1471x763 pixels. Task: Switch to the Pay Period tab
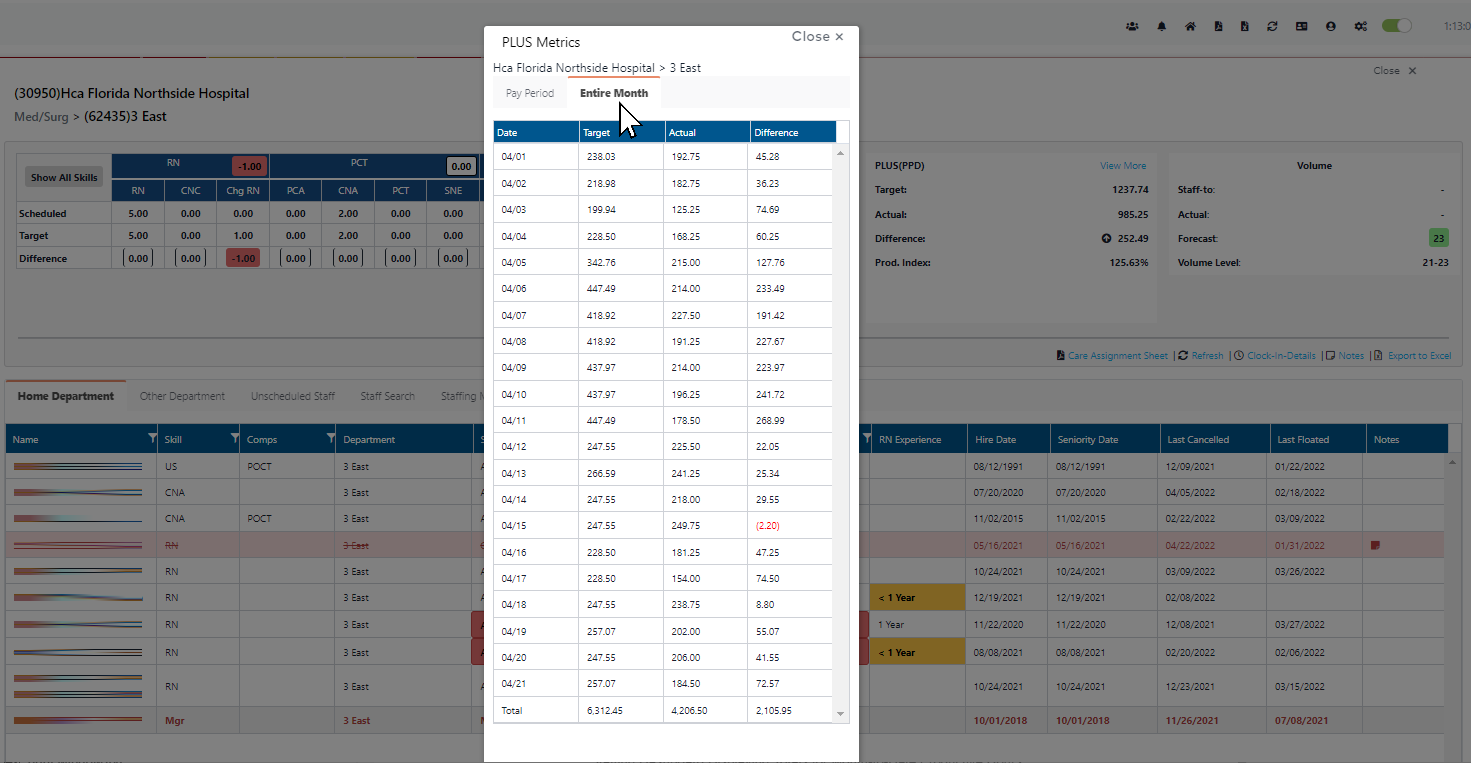click(x=529, y=93)
